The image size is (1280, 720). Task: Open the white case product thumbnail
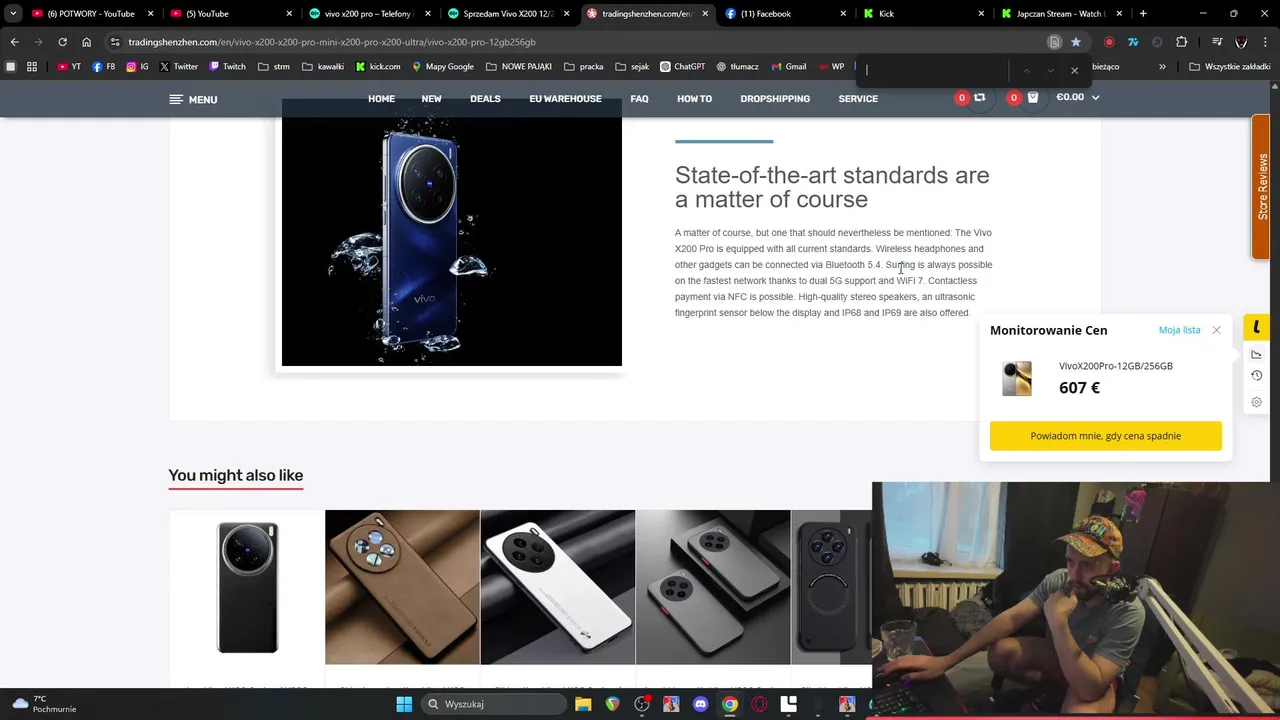pos(557,587)
